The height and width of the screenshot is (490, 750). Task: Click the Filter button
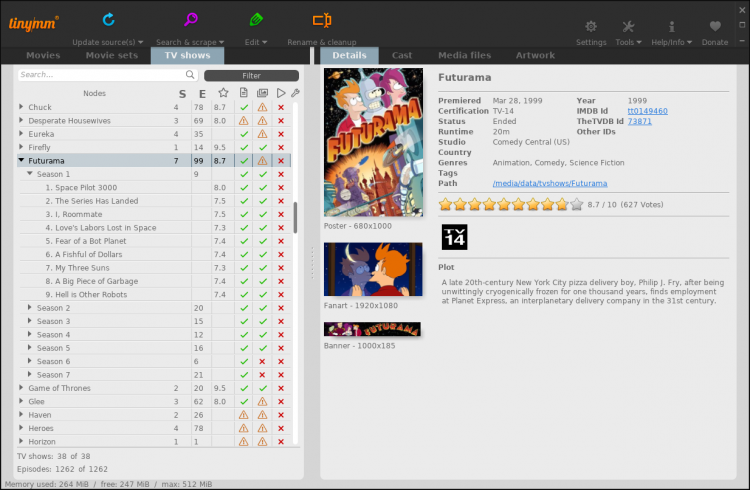coord(251,75)
